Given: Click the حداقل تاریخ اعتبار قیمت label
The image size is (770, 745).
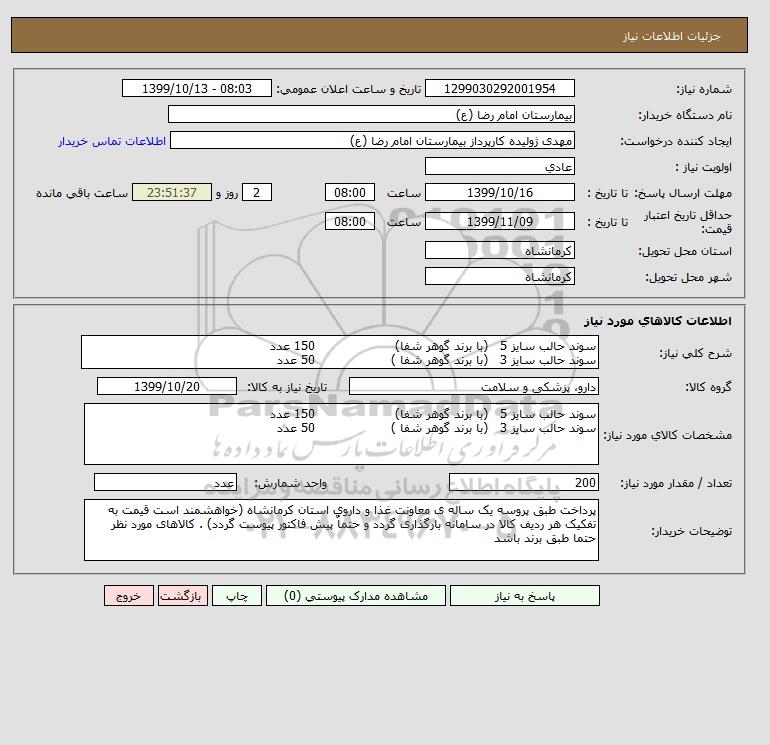Looking at the screenshot, I should (688, 222).
